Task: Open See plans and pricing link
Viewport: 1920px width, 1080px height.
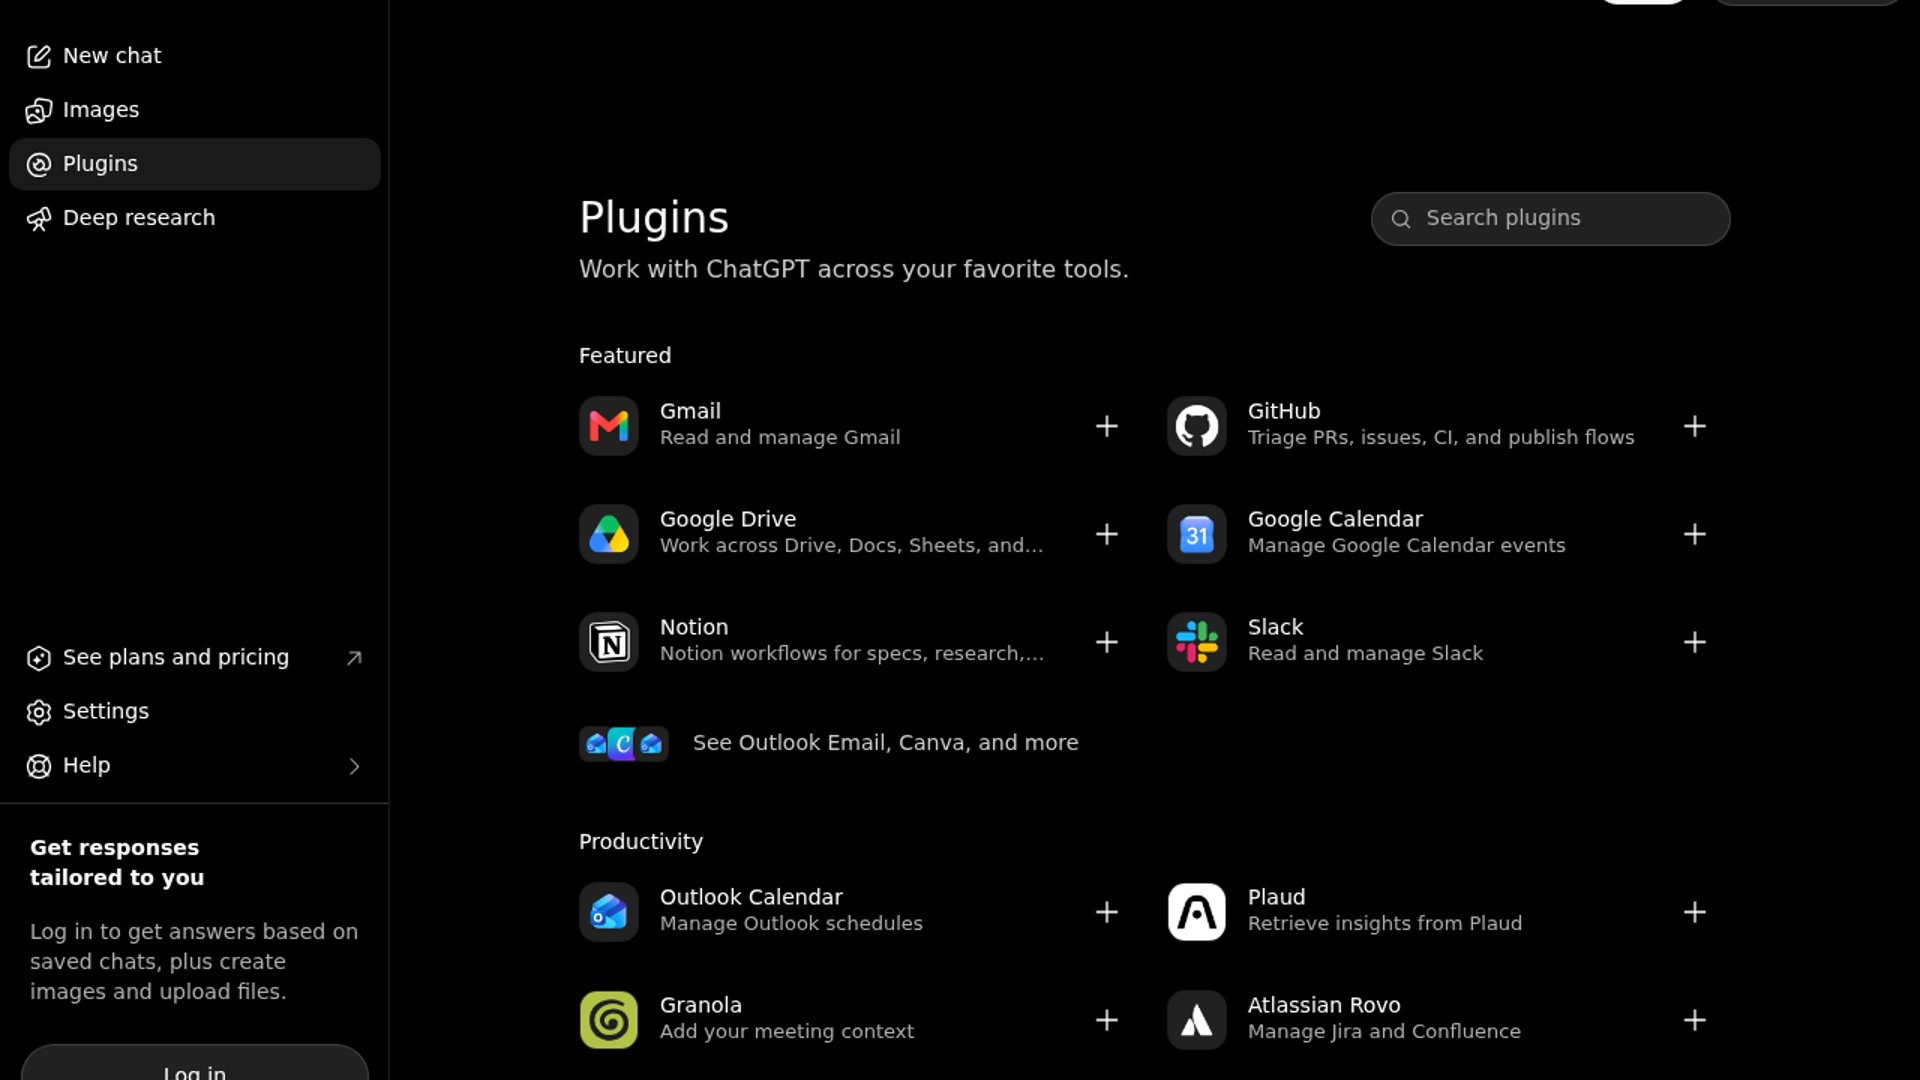Action: point(195,658)
